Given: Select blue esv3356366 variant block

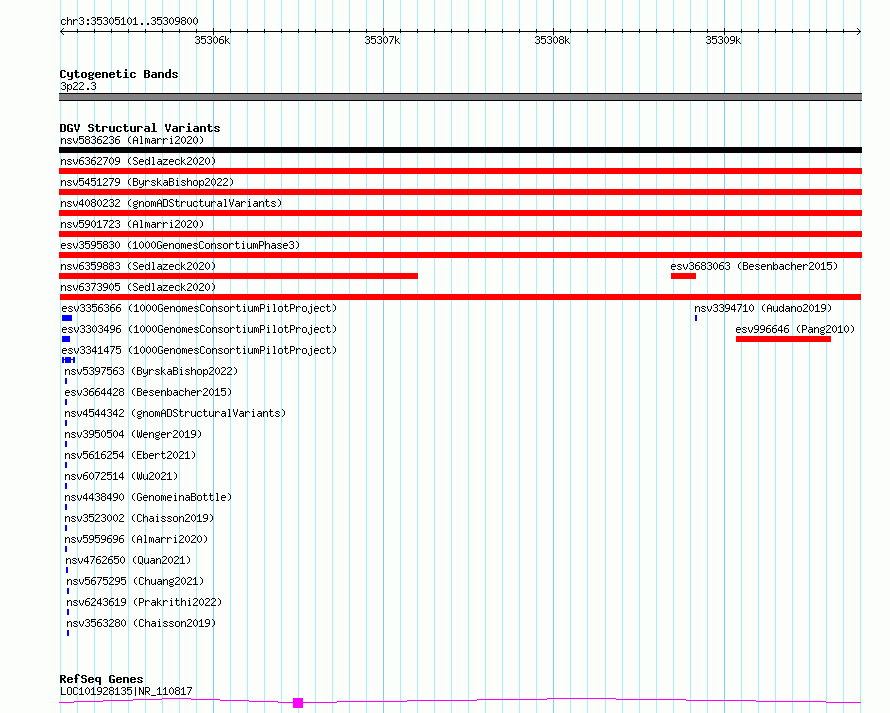Looking at the screenshot, I should tap(67, 318).
